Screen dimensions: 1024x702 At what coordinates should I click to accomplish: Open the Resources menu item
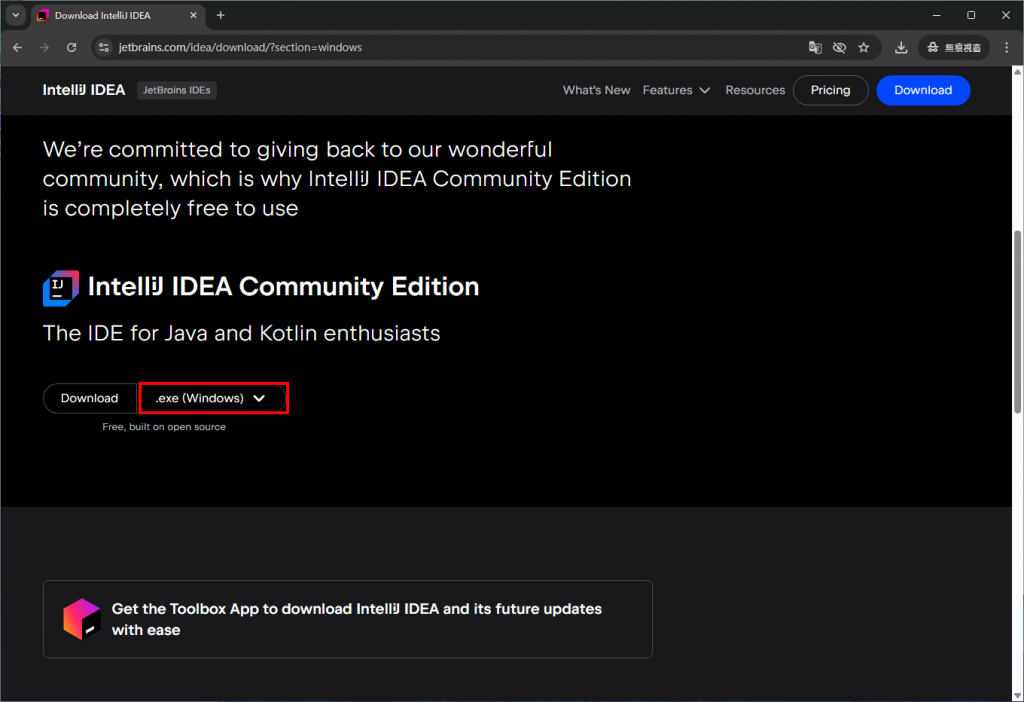click(755, 90)
